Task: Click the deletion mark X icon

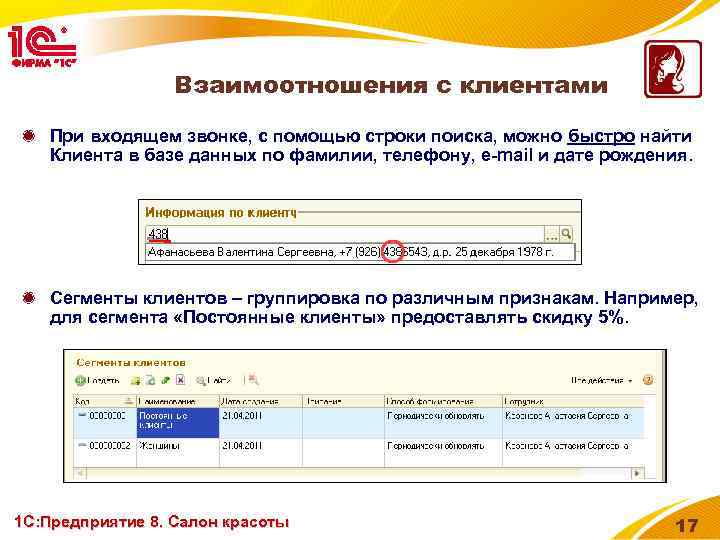Action: [x=180, y=380]
